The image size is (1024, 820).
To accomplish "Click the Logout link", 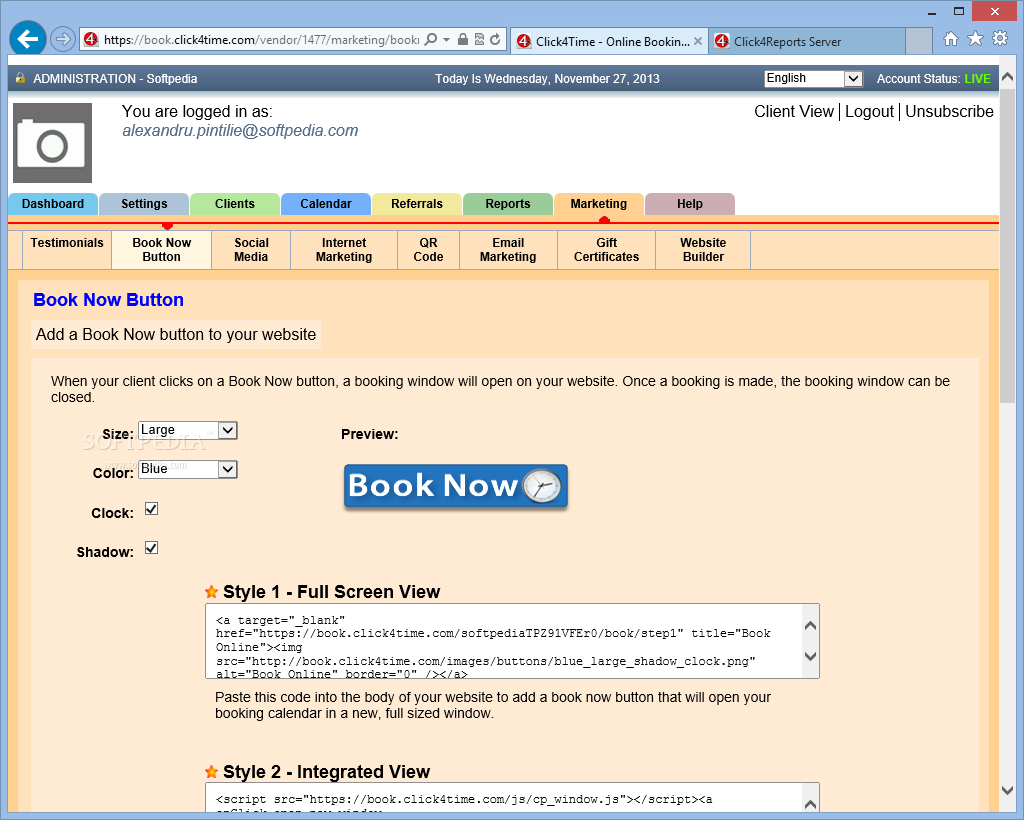I will pos(869,112).
